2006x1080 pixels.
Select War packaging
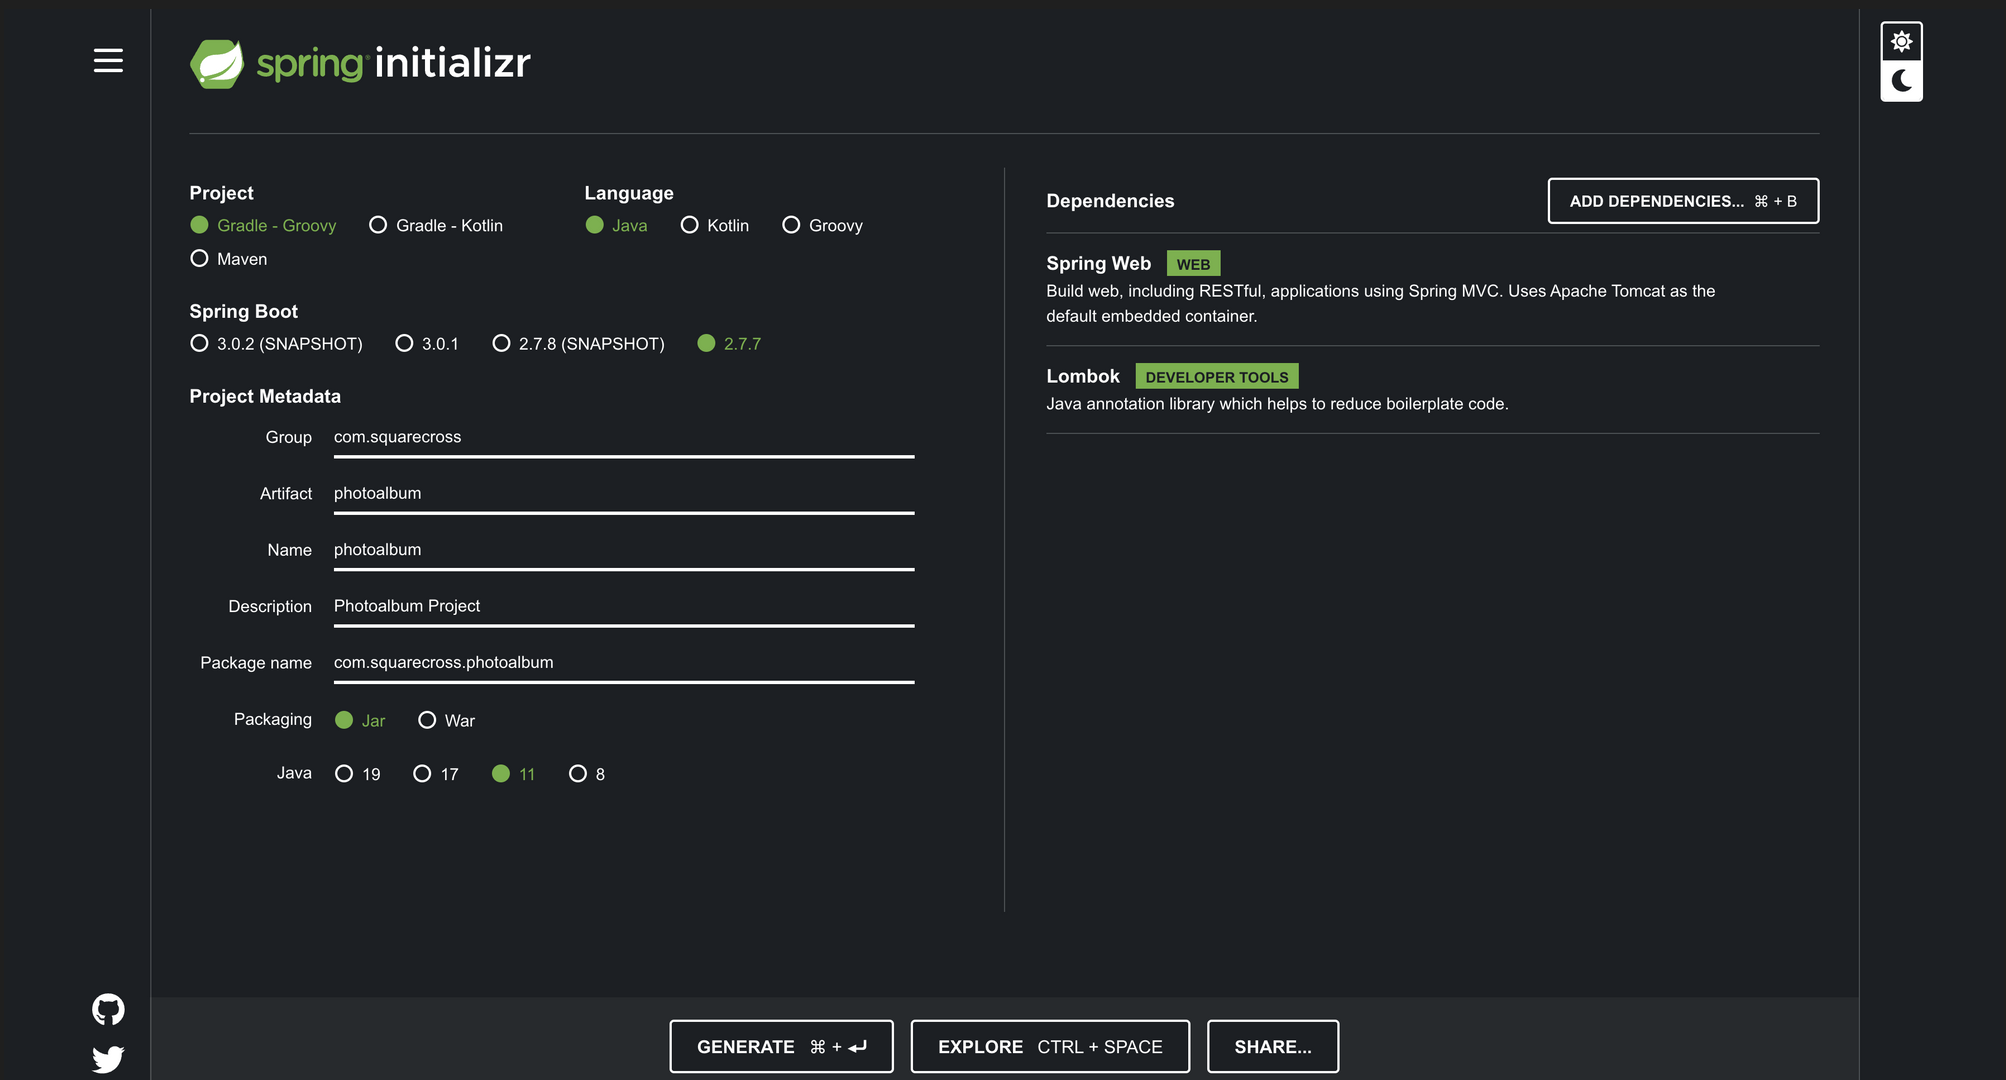pos(446,720)
